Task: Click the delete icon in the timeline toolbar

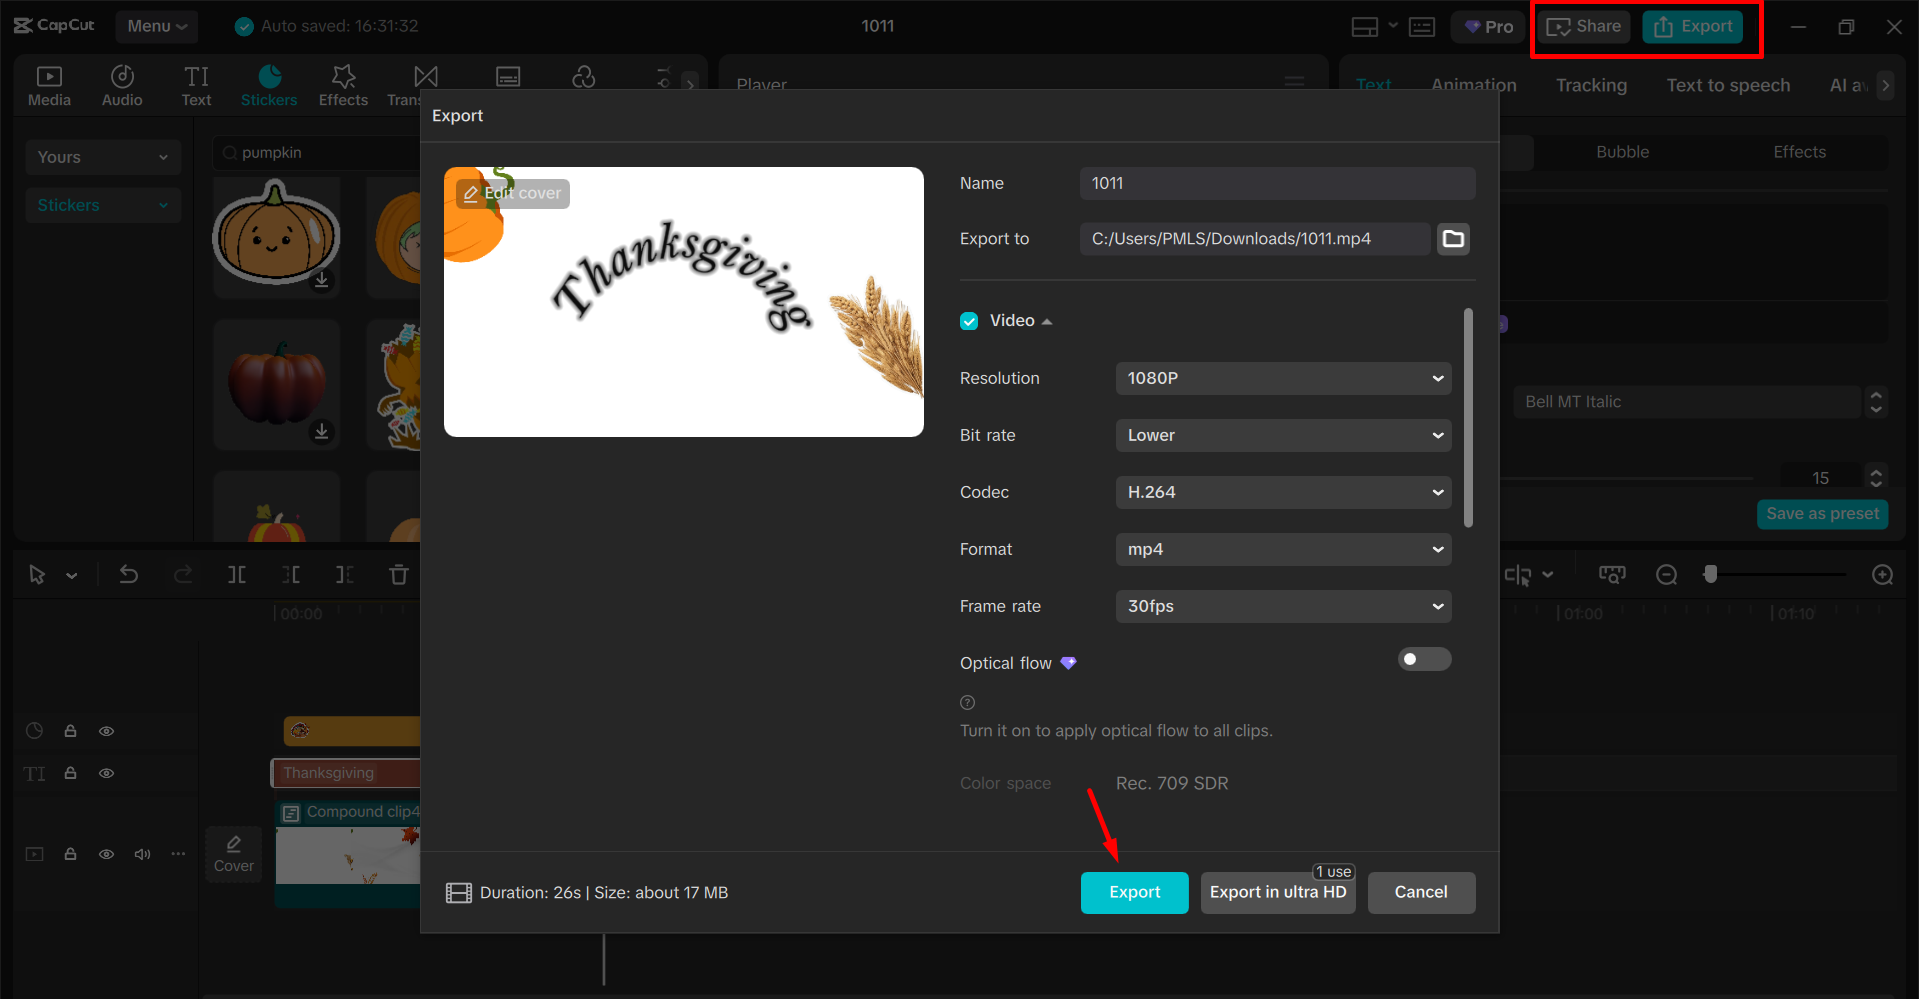Action: click(x=398, y=574)
